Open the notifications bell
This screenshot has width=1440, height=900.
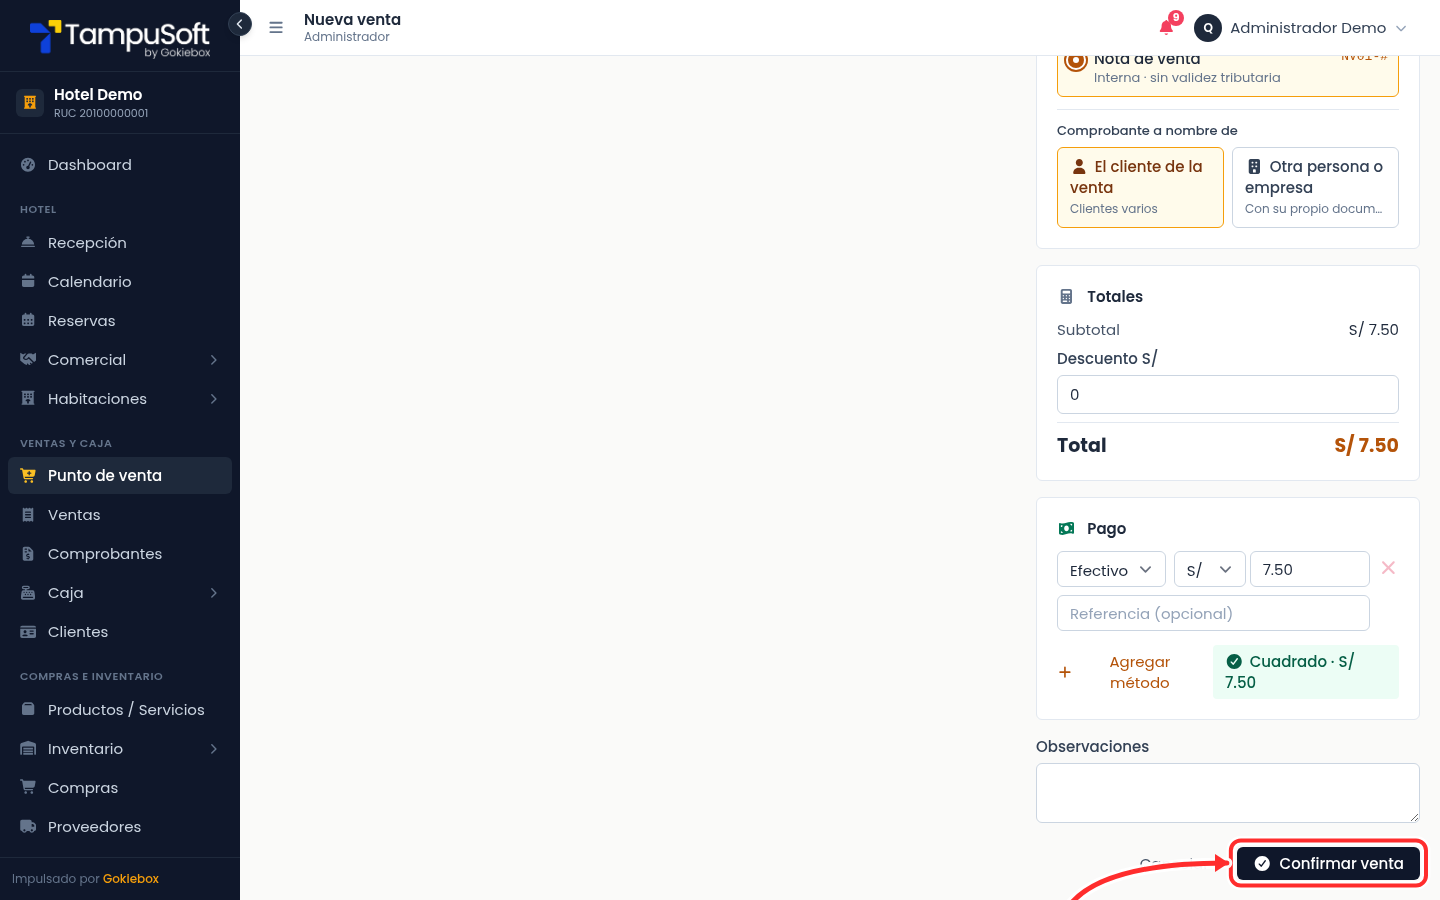(1167, 27)
